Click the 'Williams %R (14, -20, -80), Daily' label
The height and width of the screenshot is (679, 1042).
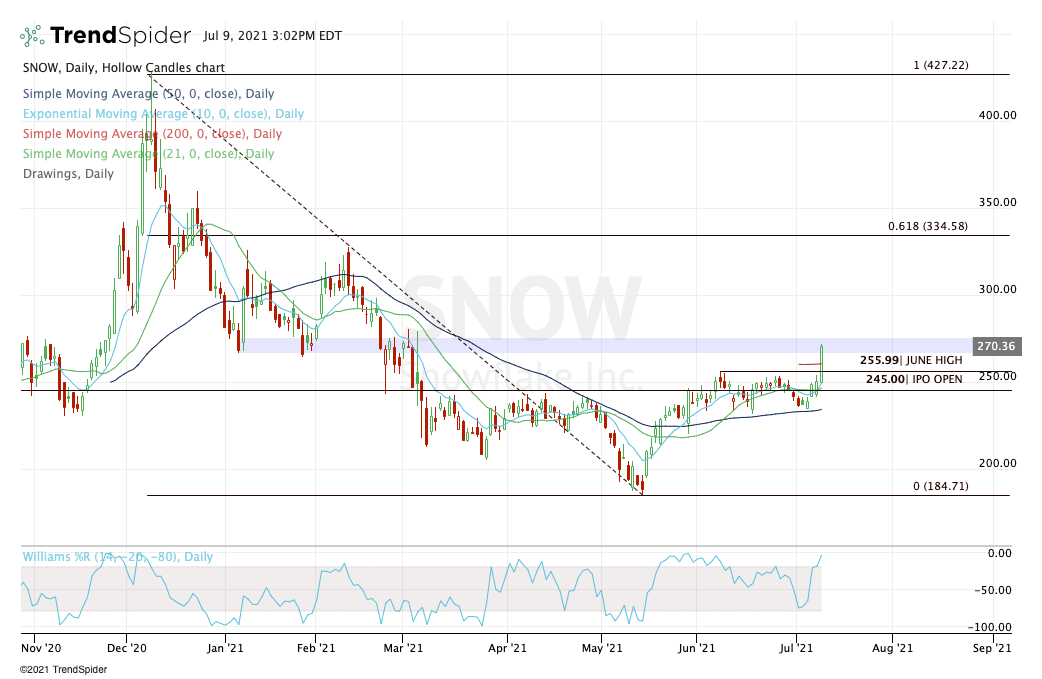click(118, 557)
